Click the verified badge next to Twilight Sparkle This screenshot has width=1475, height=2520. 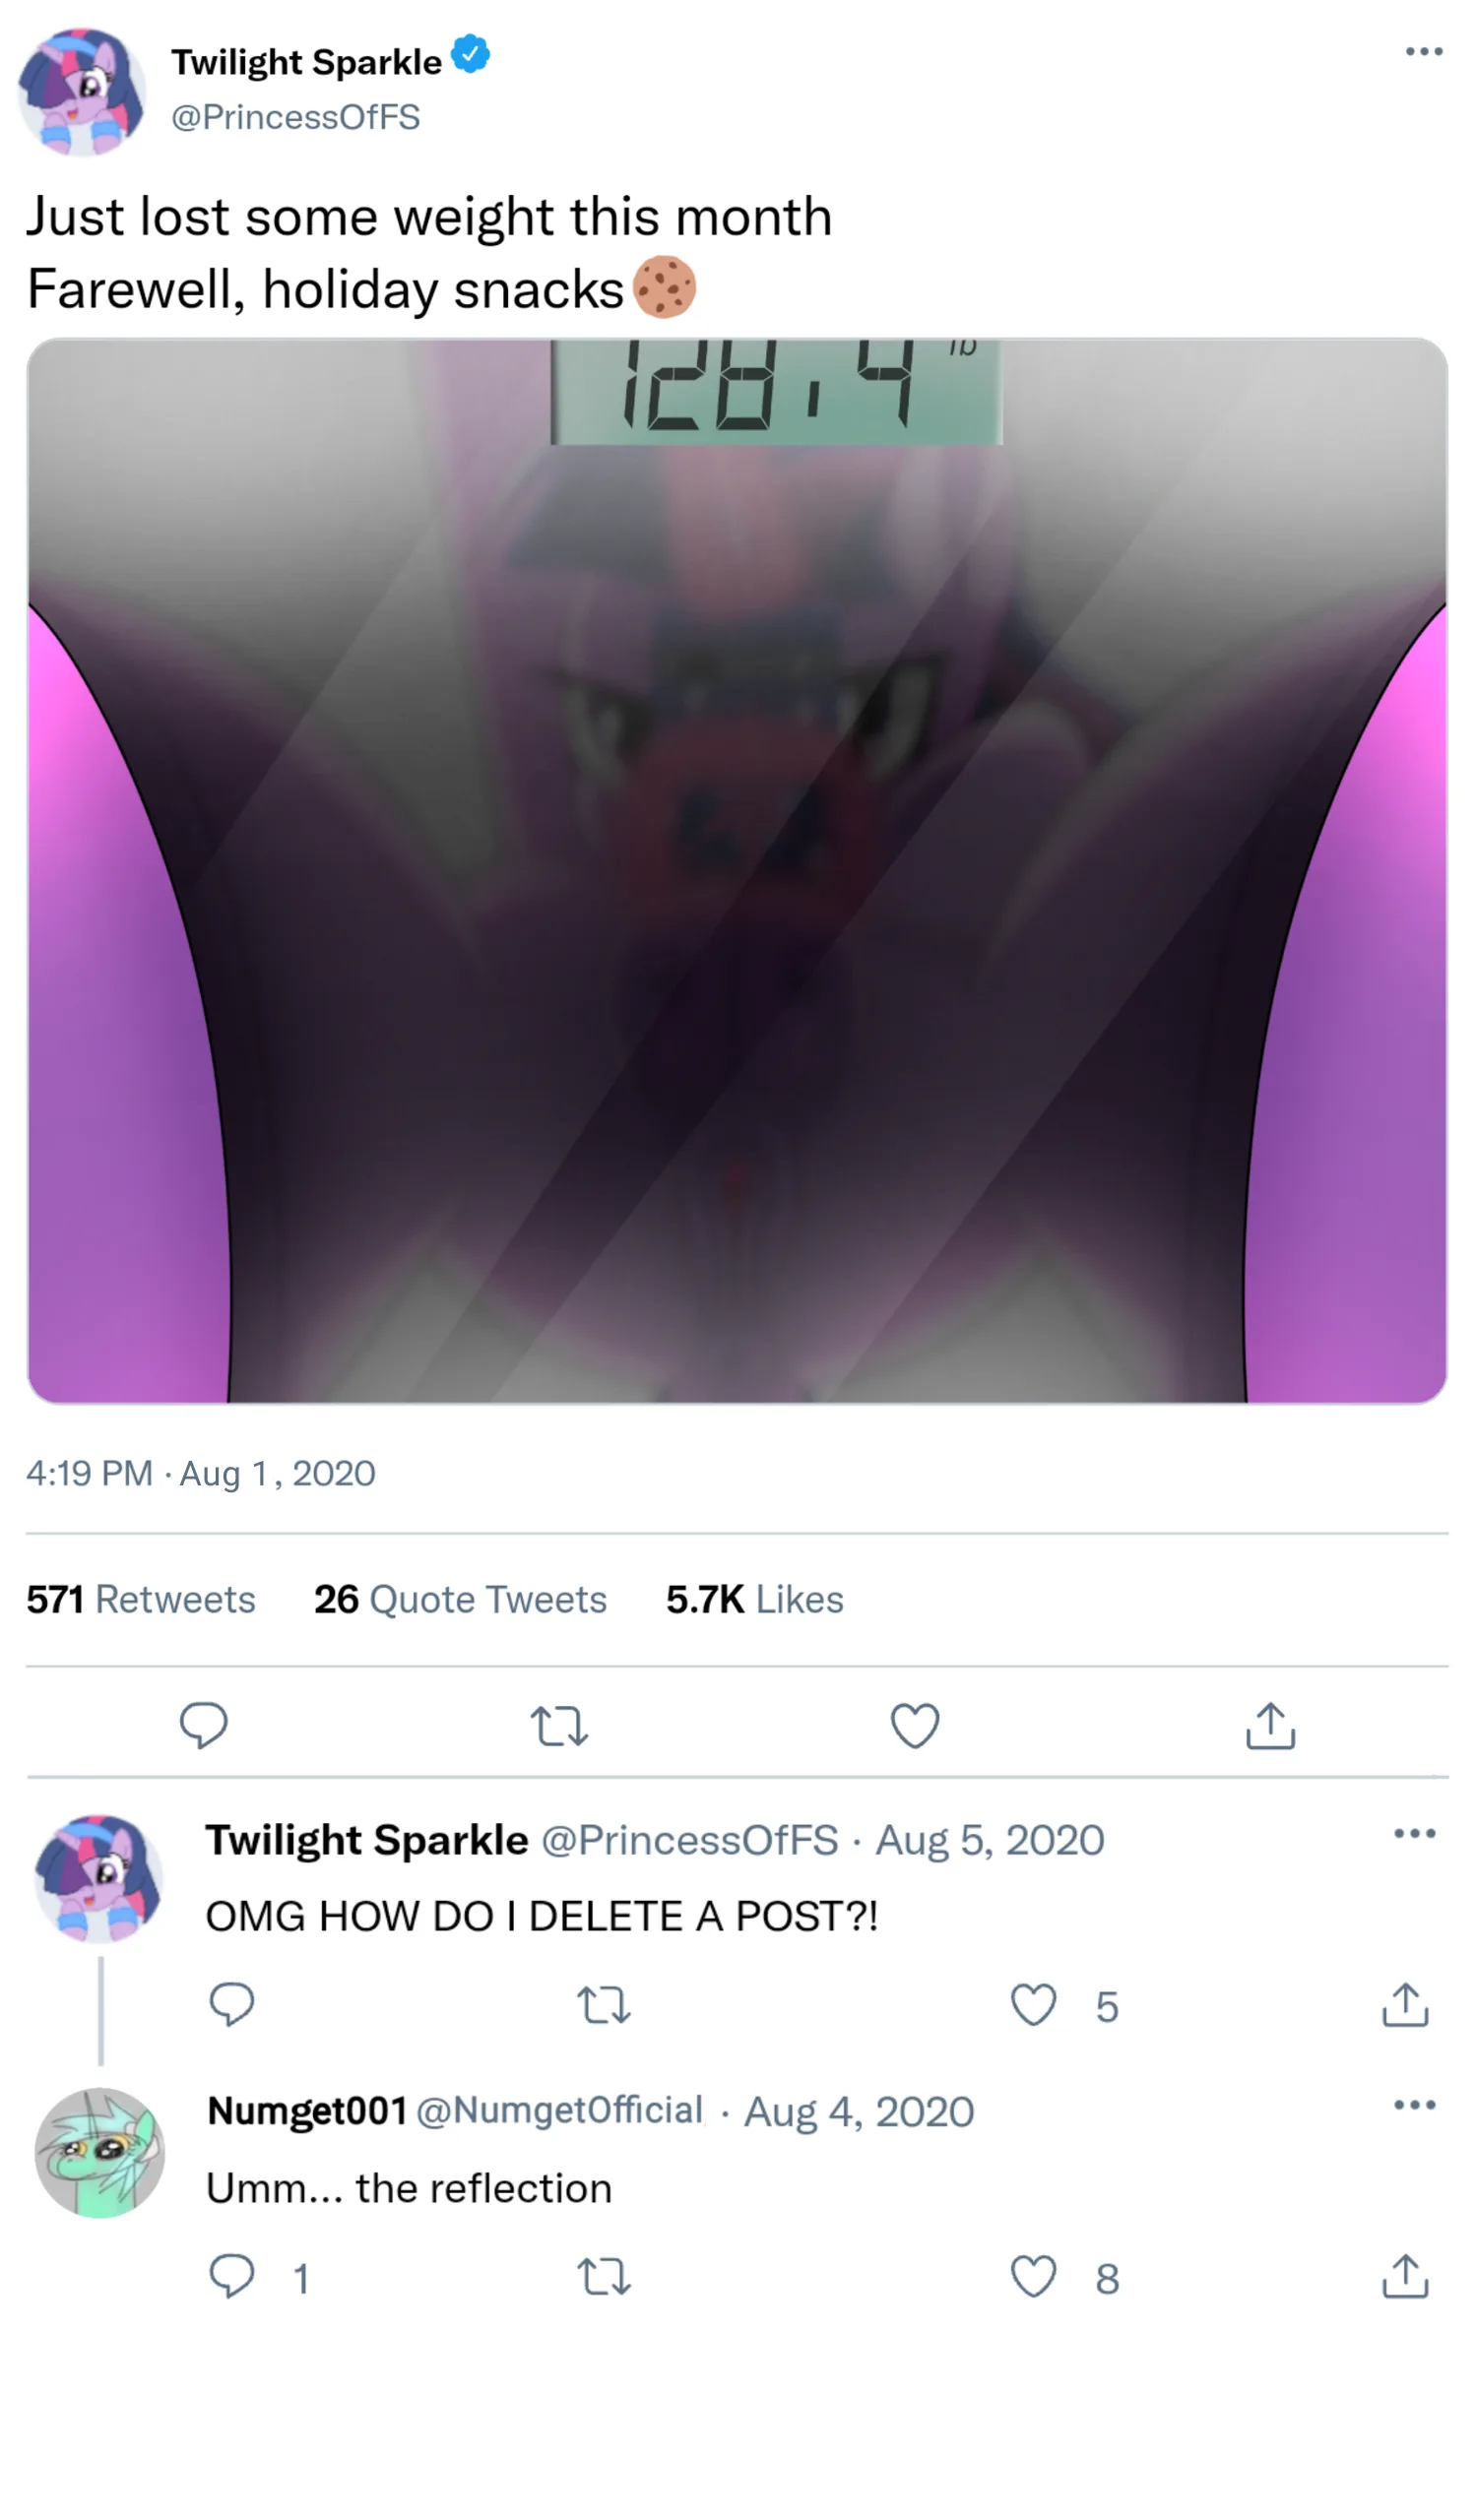coord(470,54)
